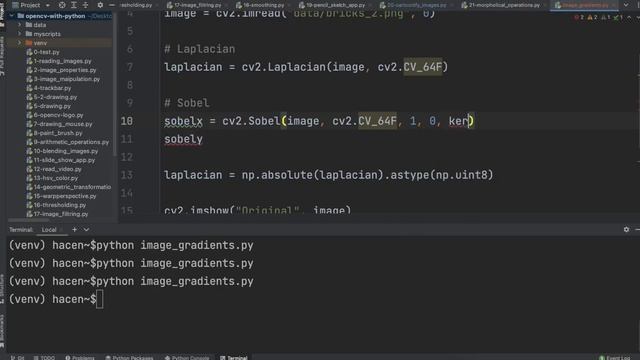
Task: Open 0-test.py in project tree
Action: 46,52
